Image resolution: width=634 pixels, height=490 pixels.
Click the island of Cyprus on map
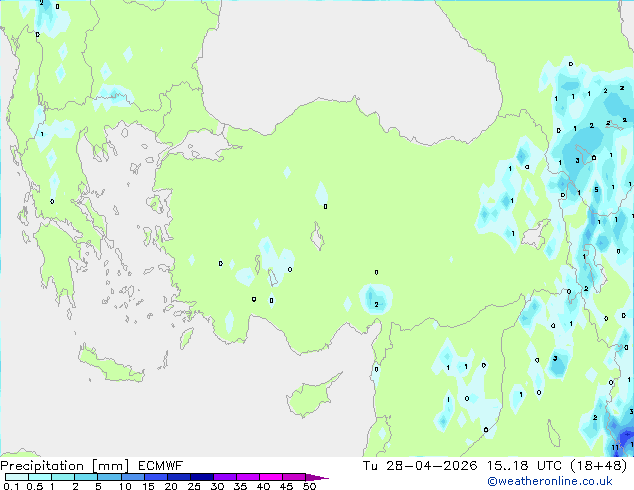[x=311, y=396]
